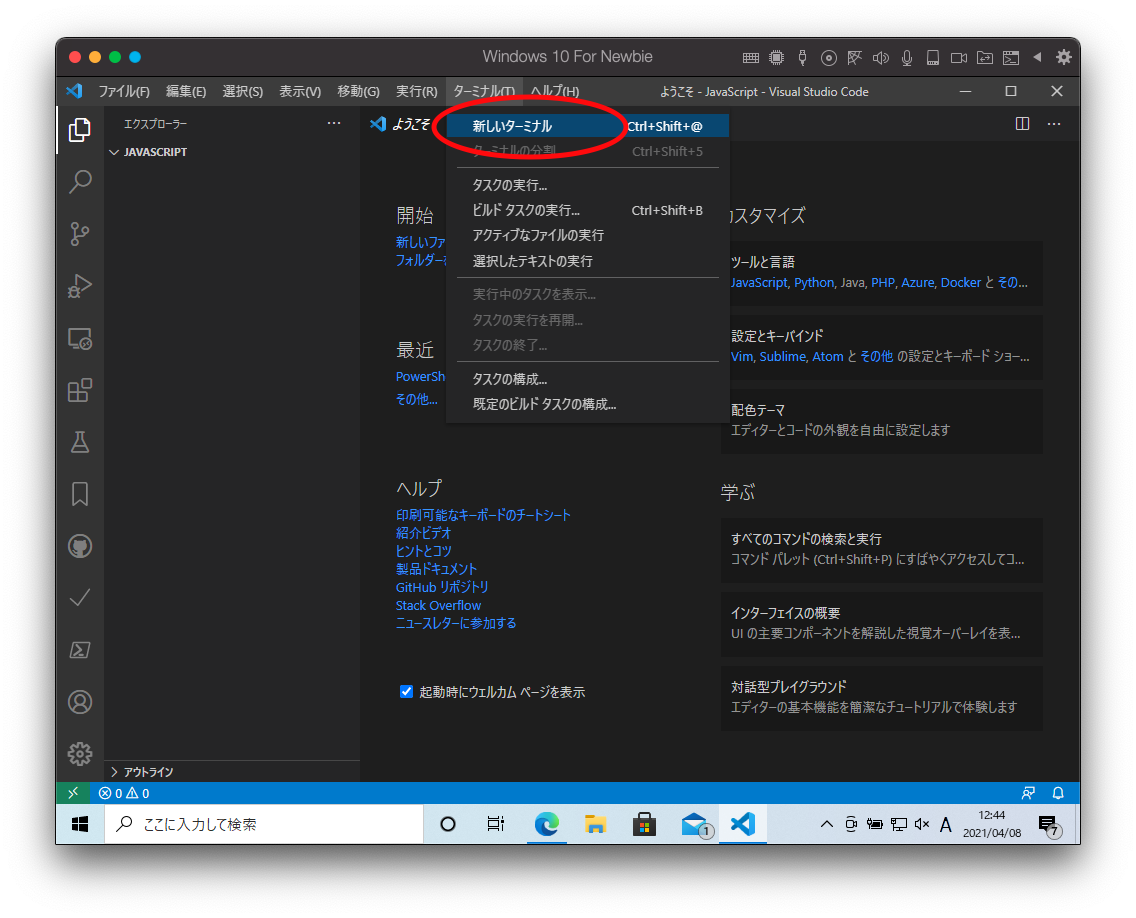Open the Extensions view

pyautogui.click(x=80, y=390)
